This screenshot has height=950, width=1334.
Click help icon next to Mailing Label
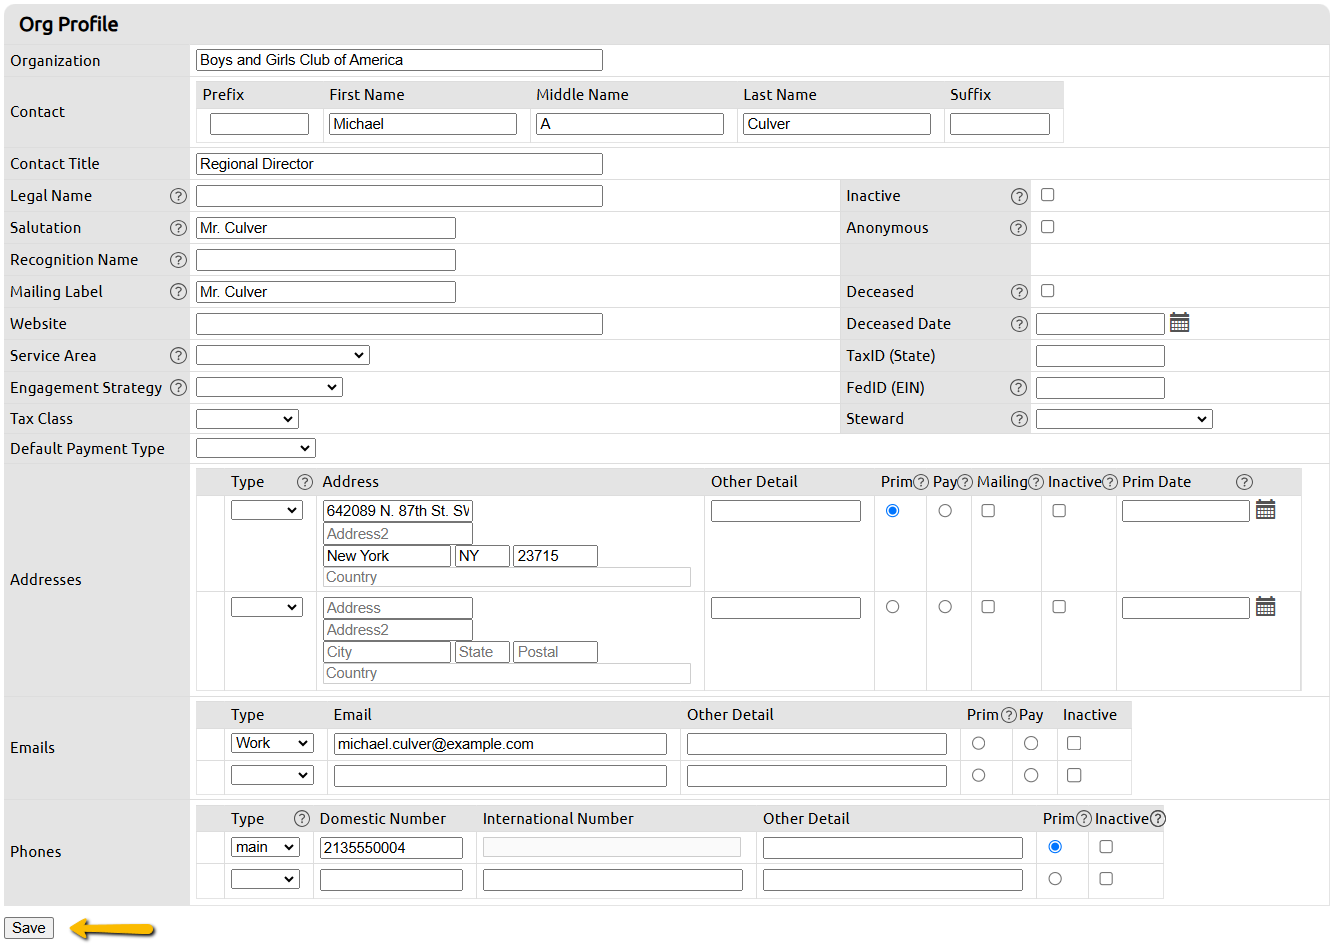[178, 292]
